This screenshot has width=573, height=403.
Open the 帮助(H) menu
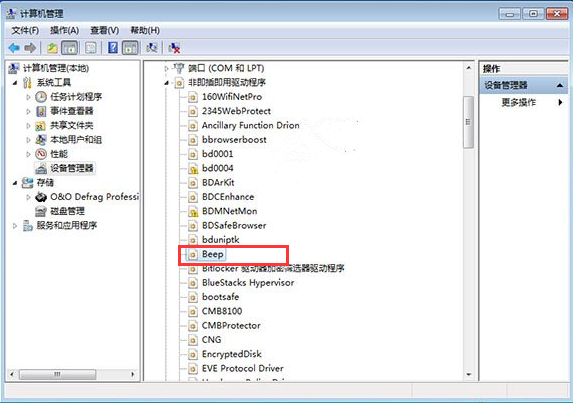pyautogui.click(x=145, y=30)
